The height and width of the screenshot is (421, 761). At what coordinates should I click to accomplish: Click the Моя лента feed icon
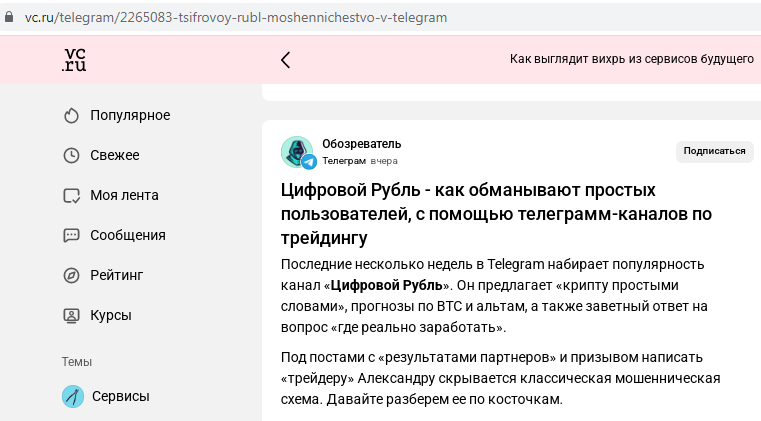pyautogui.click(x=71, y=196)
